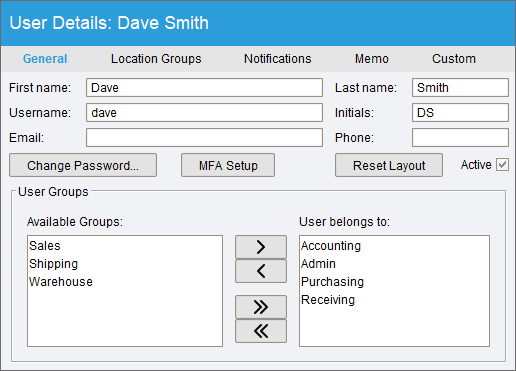Switch to the Location Groups tab

(156, 59)
